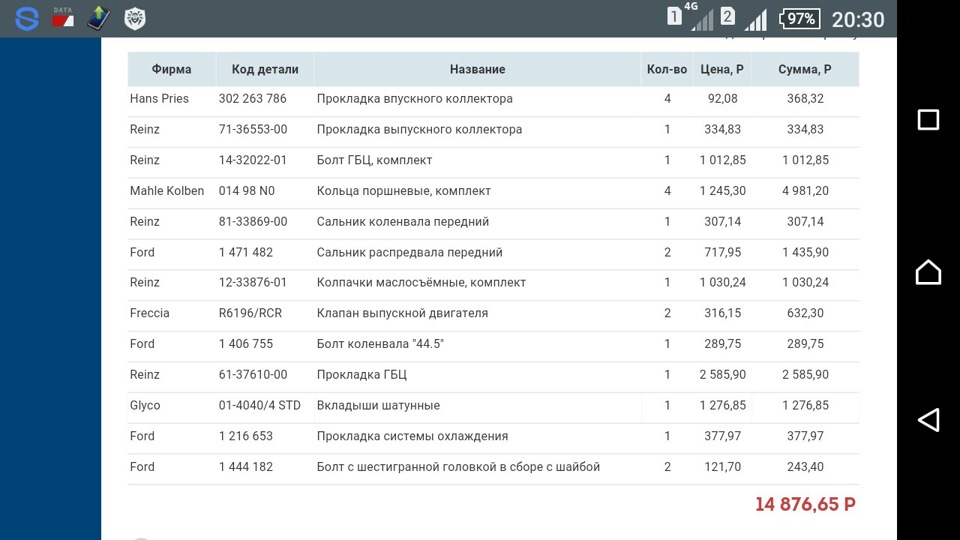This screenshot has height=540, width=960.
Task: Click the Сумма, Р column header
Action: tap(804, 69)
